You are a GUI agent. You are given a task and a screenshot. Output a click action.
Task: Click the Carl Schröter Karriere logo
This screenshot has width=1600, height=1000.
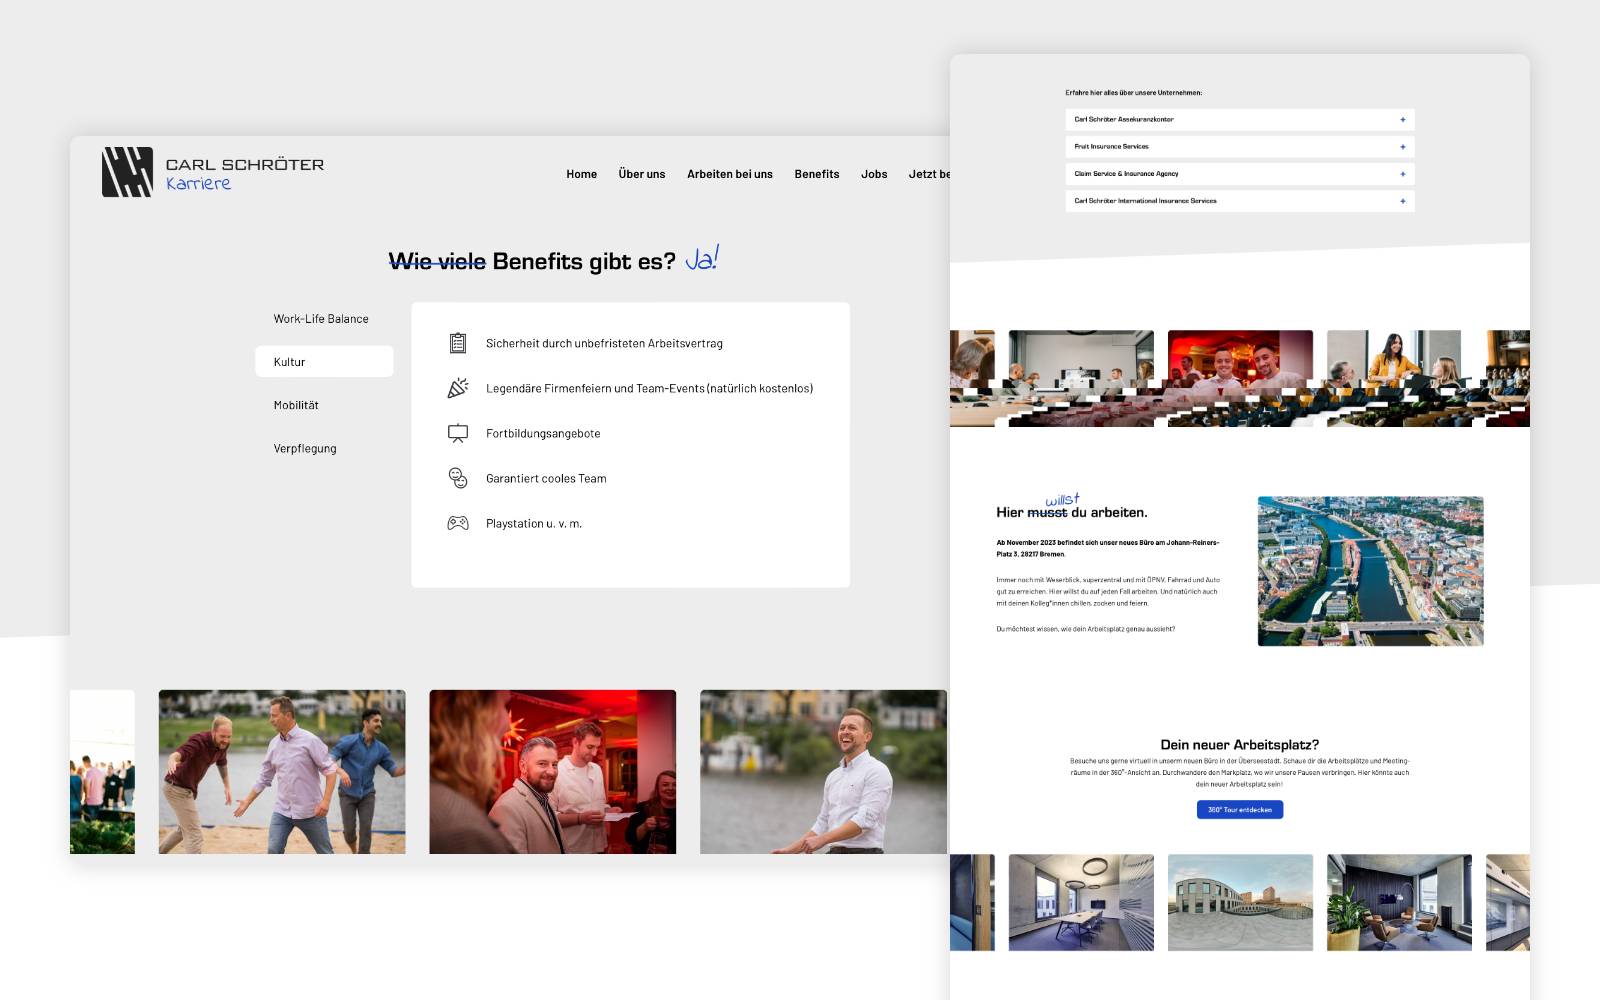click(213, 172)
